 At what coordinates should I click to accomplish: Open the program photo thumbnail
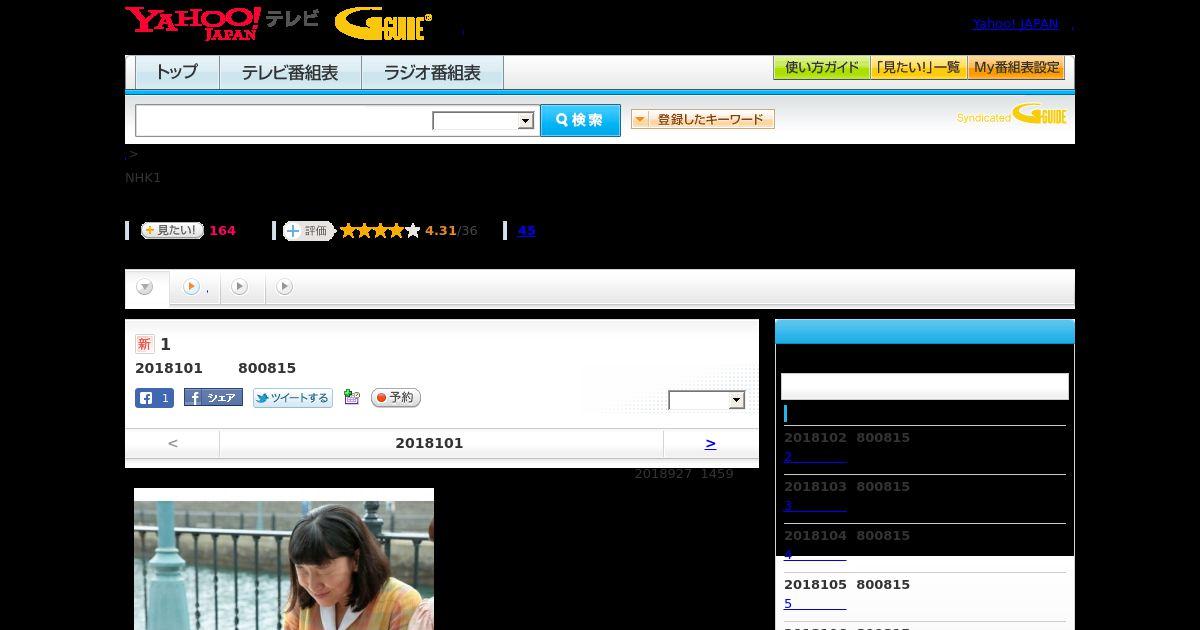pyautogui.click(x=284, y=559)
